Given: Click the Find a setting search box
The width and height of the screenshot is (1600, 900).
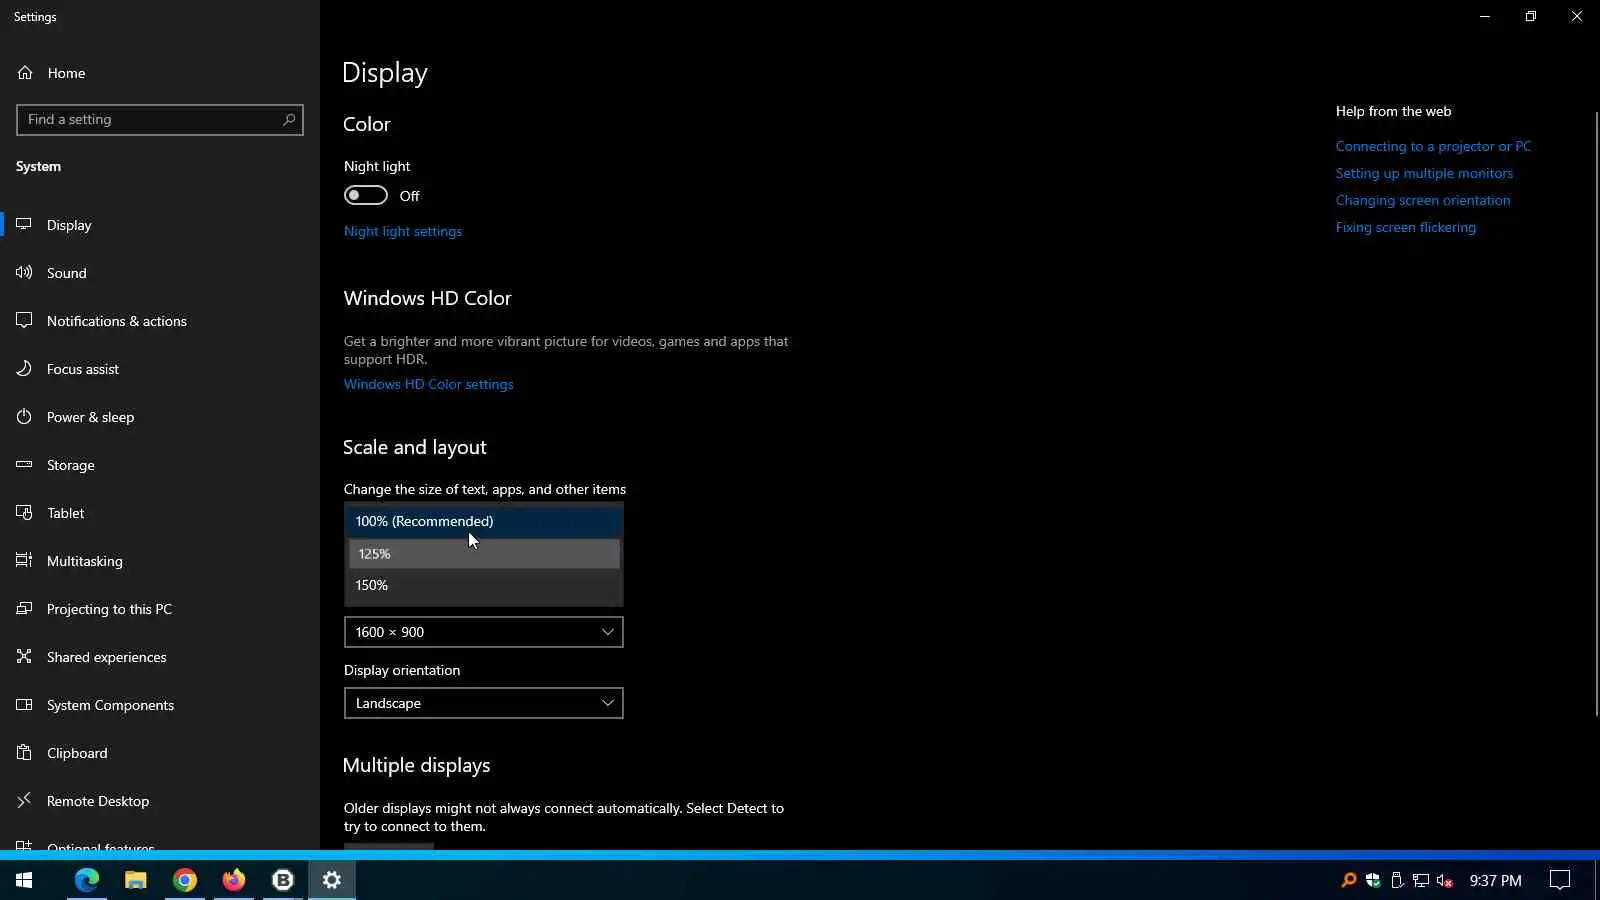Looking at the screenshot, I should coord(160,120).
